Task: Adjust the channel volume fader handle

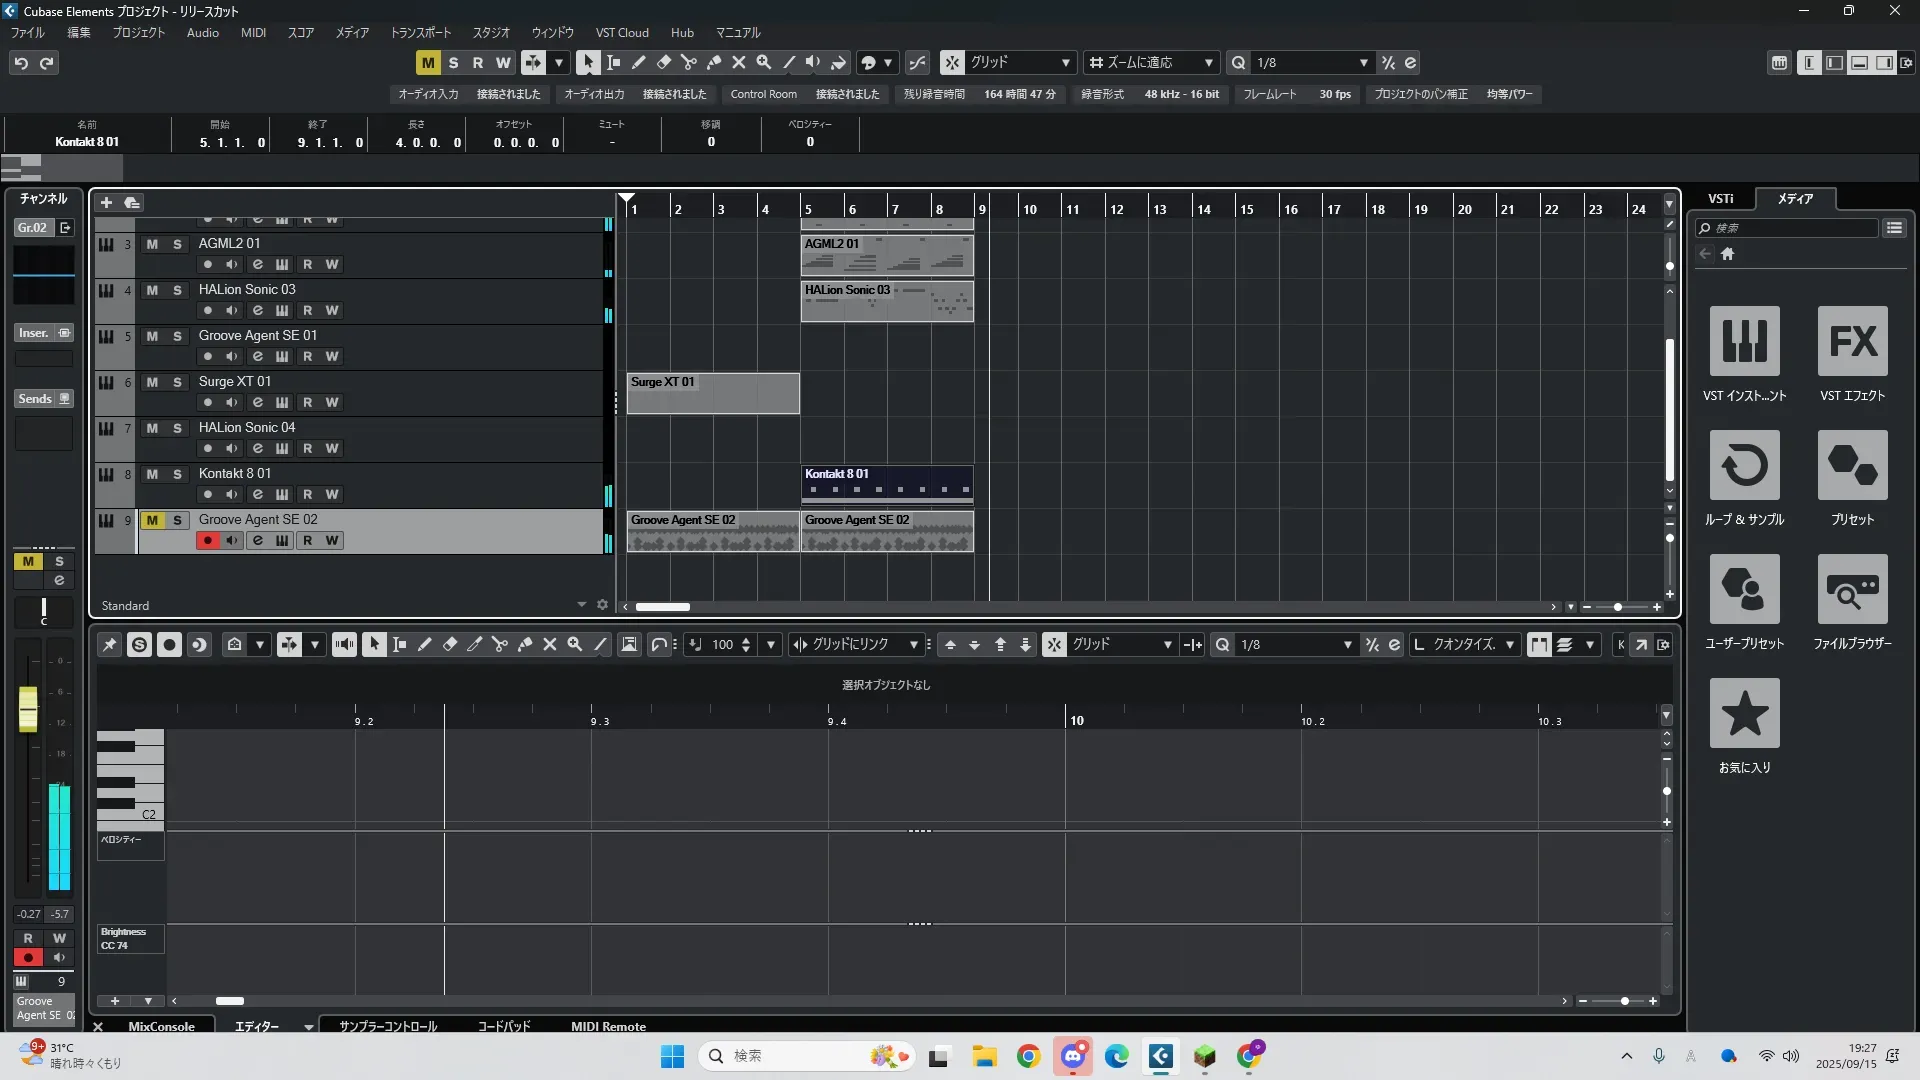Action: coord(28,708)
